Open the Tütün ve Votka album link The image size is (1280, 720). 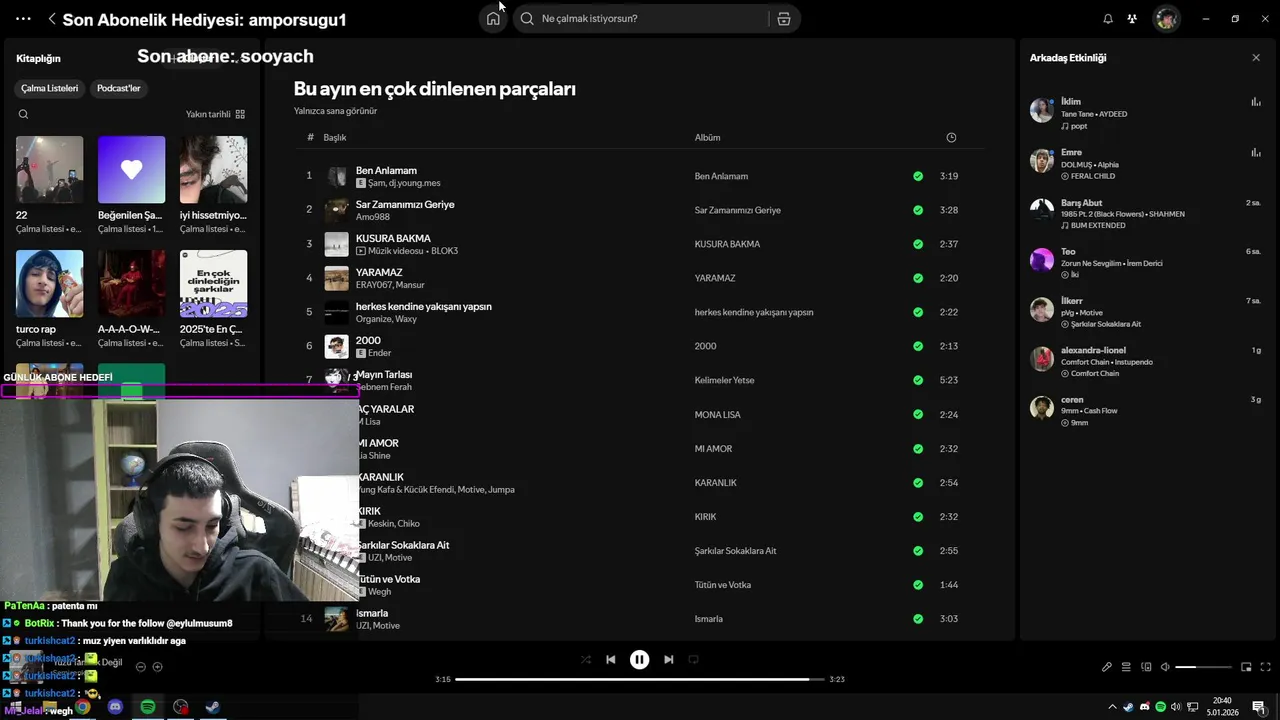click(723, 585)
